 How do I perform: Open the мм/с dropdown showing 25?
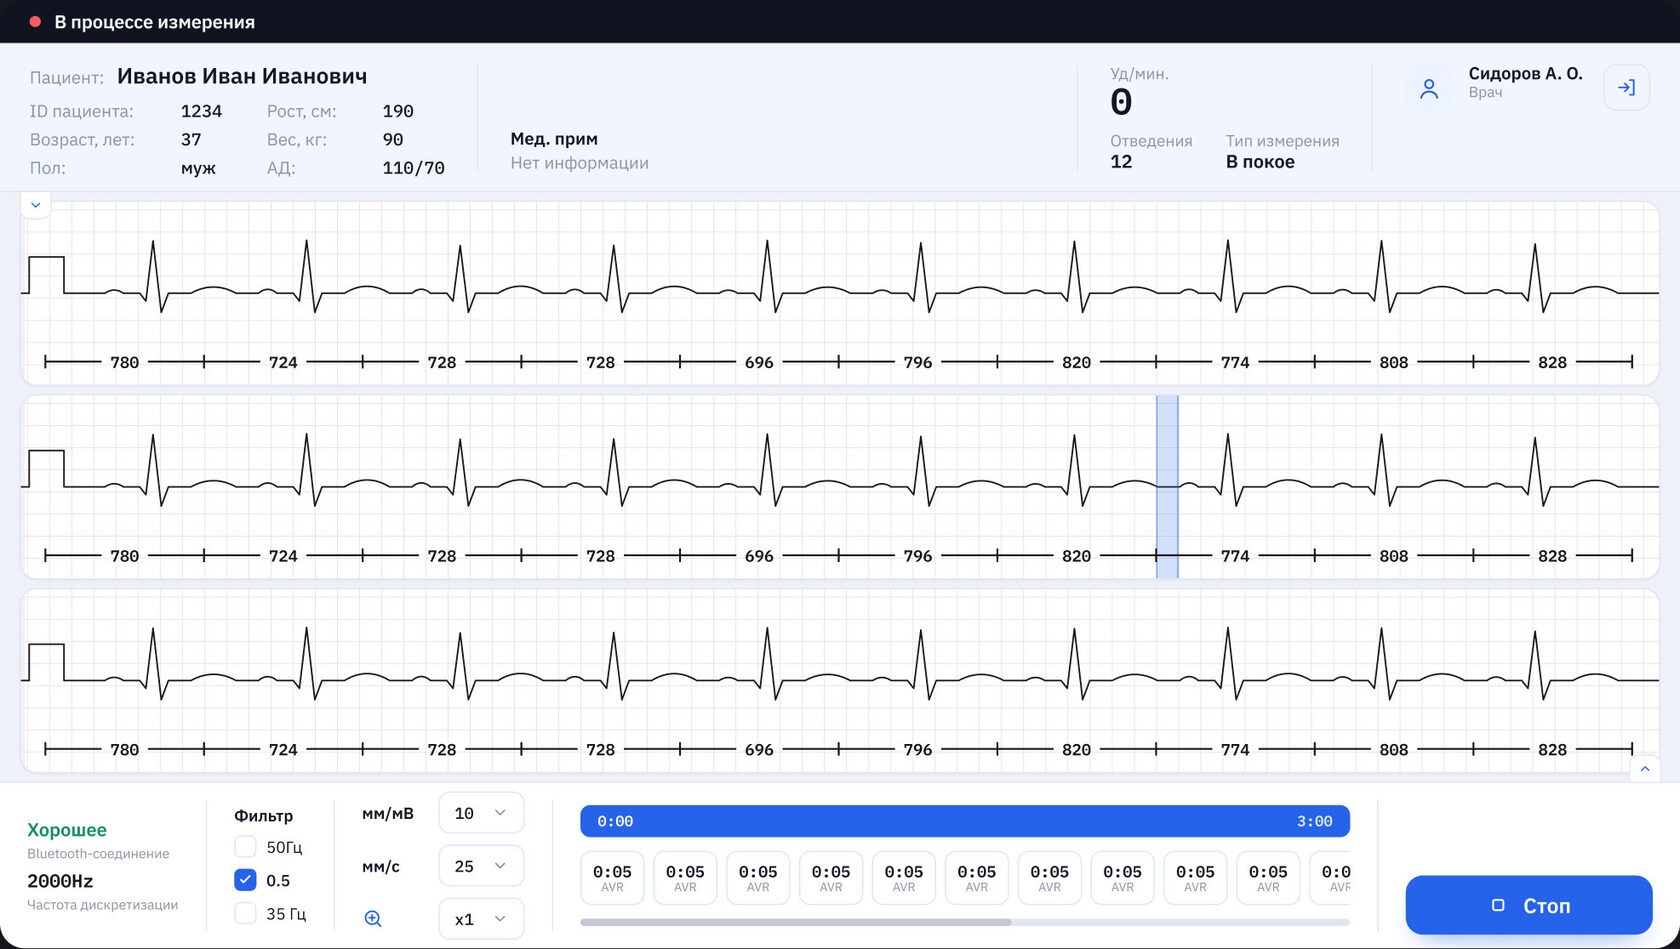(481, 866)
